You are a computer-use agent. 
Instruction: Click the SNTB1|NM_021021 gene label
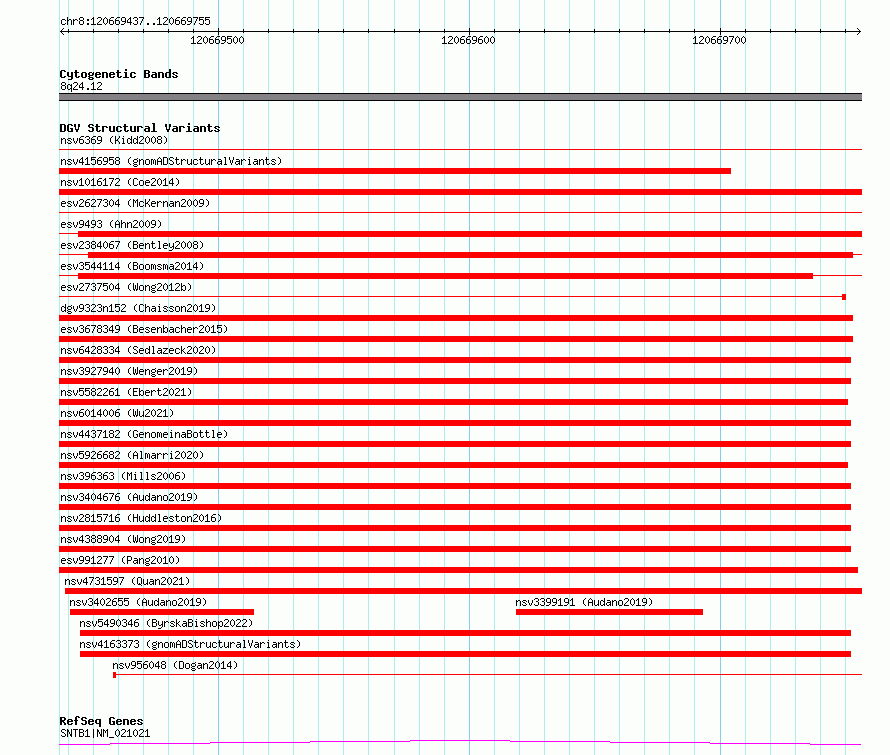click(105, 733)
